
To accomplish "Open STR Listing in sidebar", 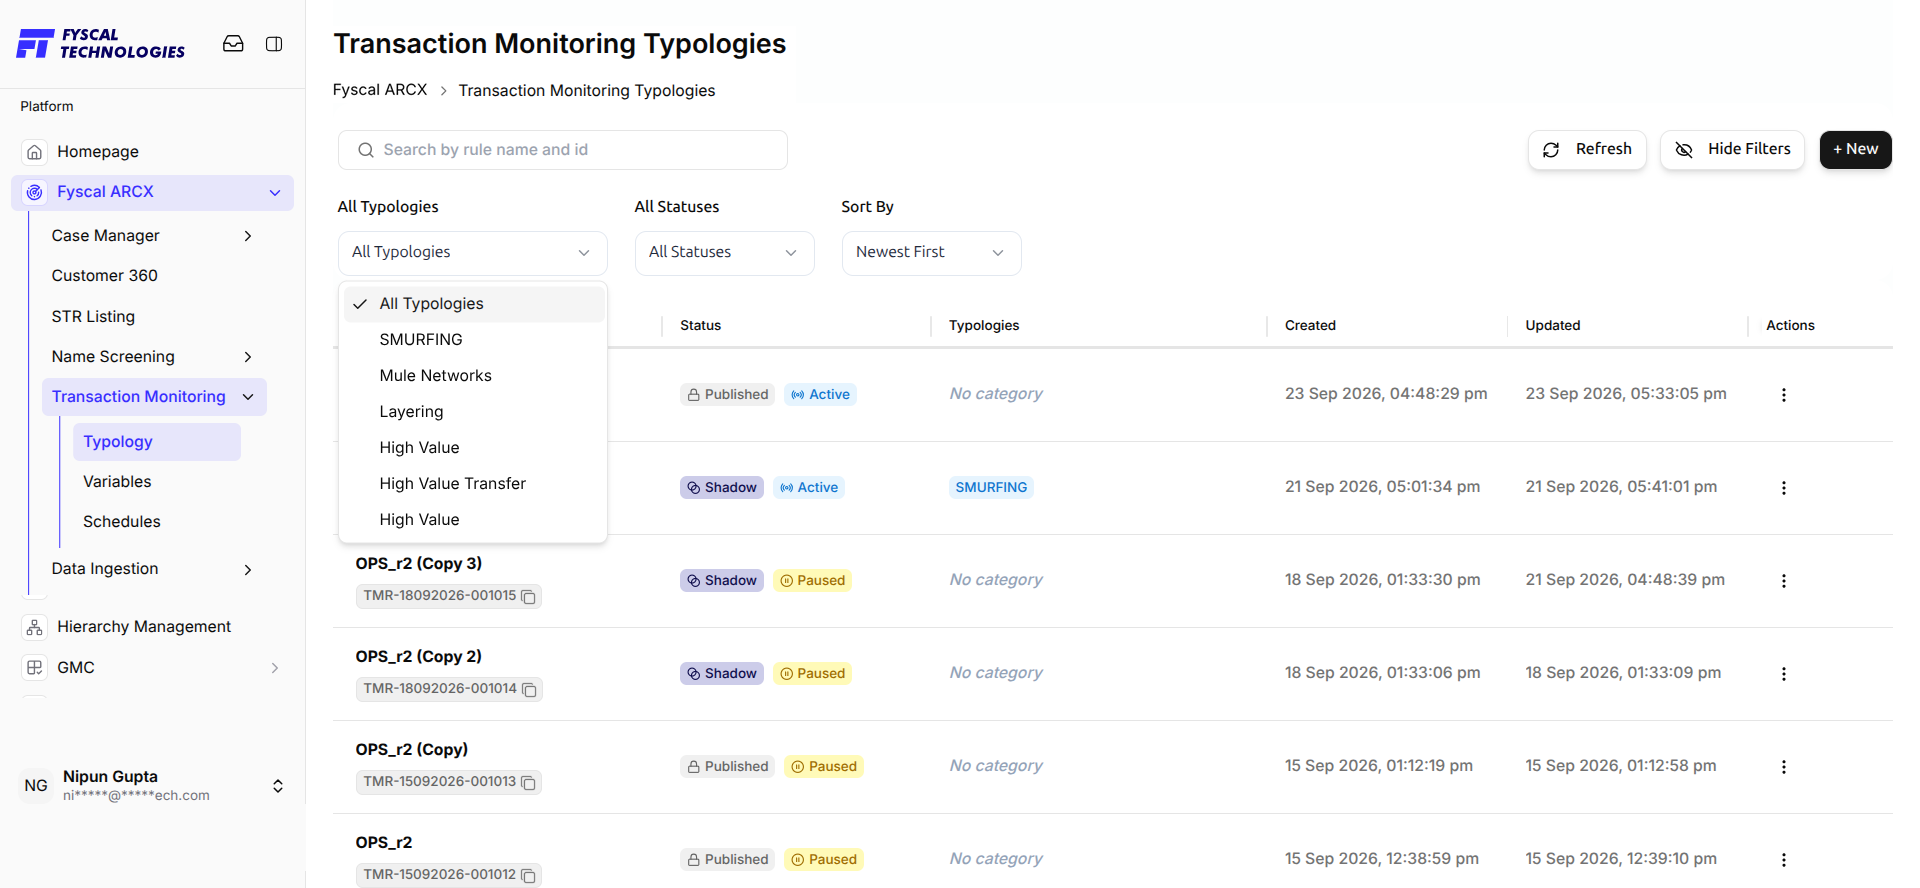I will tap(93, 317).
